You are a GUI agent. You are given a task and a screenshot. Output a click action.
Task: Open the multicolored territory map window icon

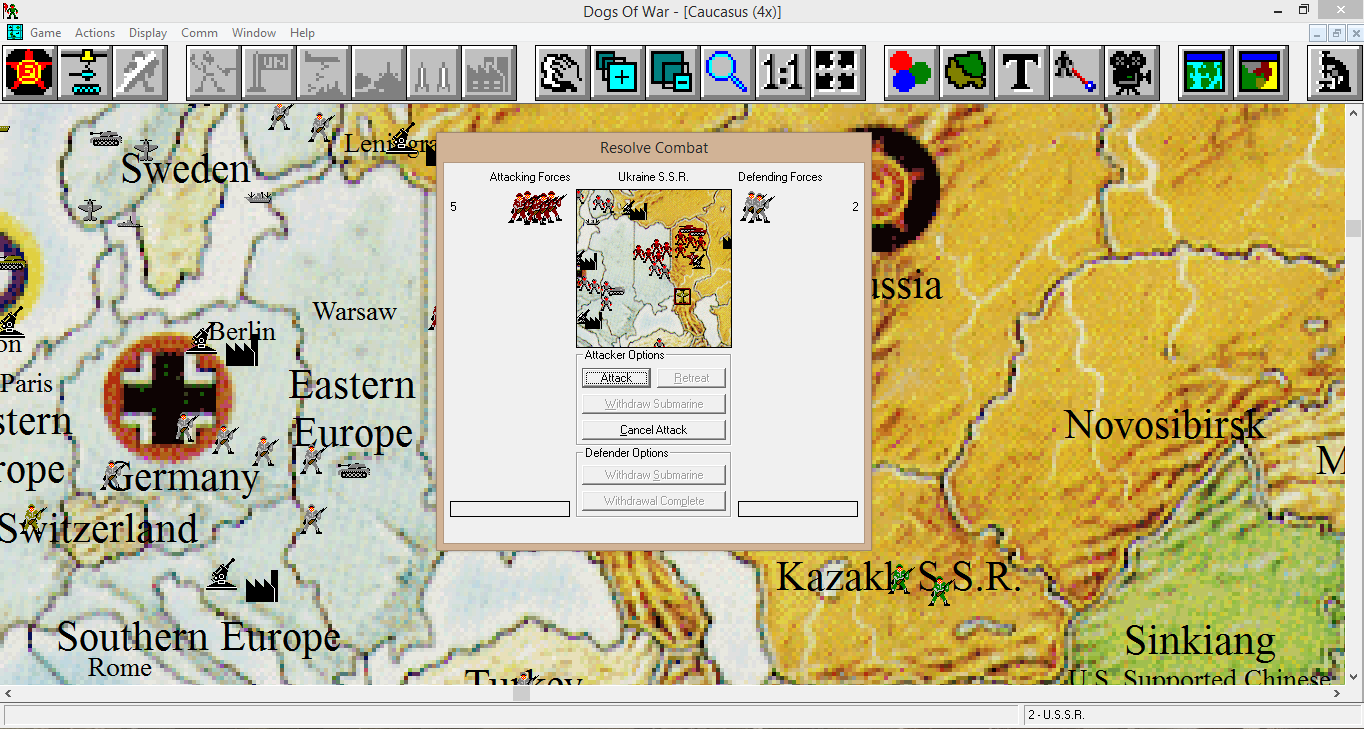tap(1260, 73)
